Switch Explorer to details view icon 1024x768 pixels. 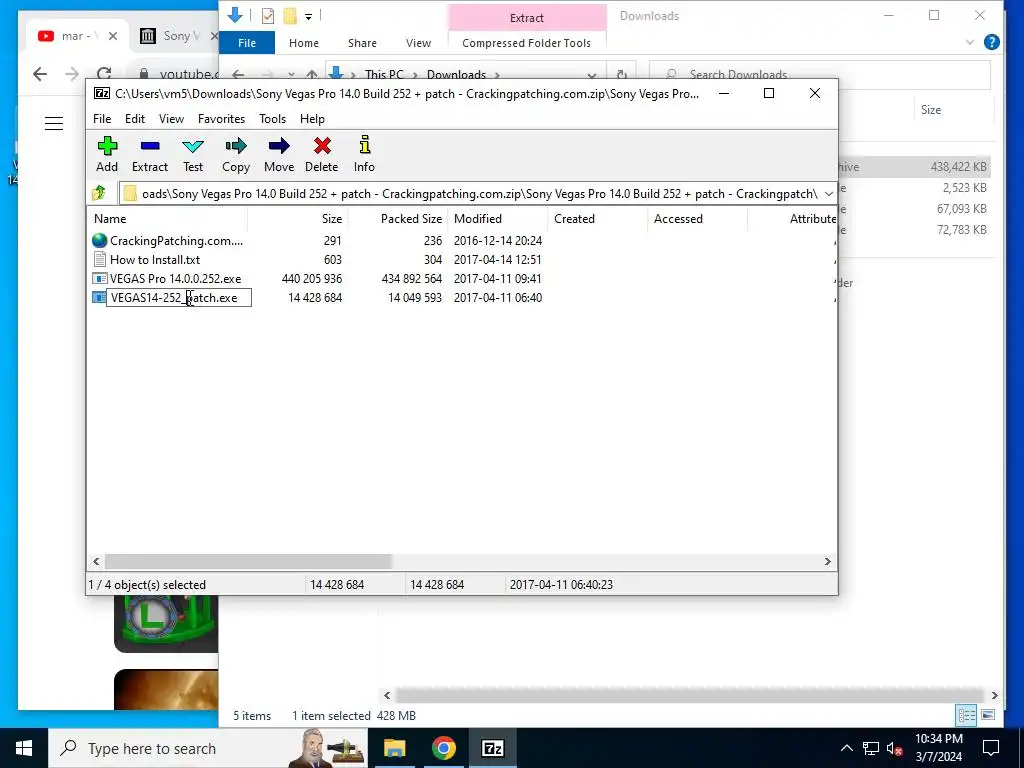coord(966,715)
